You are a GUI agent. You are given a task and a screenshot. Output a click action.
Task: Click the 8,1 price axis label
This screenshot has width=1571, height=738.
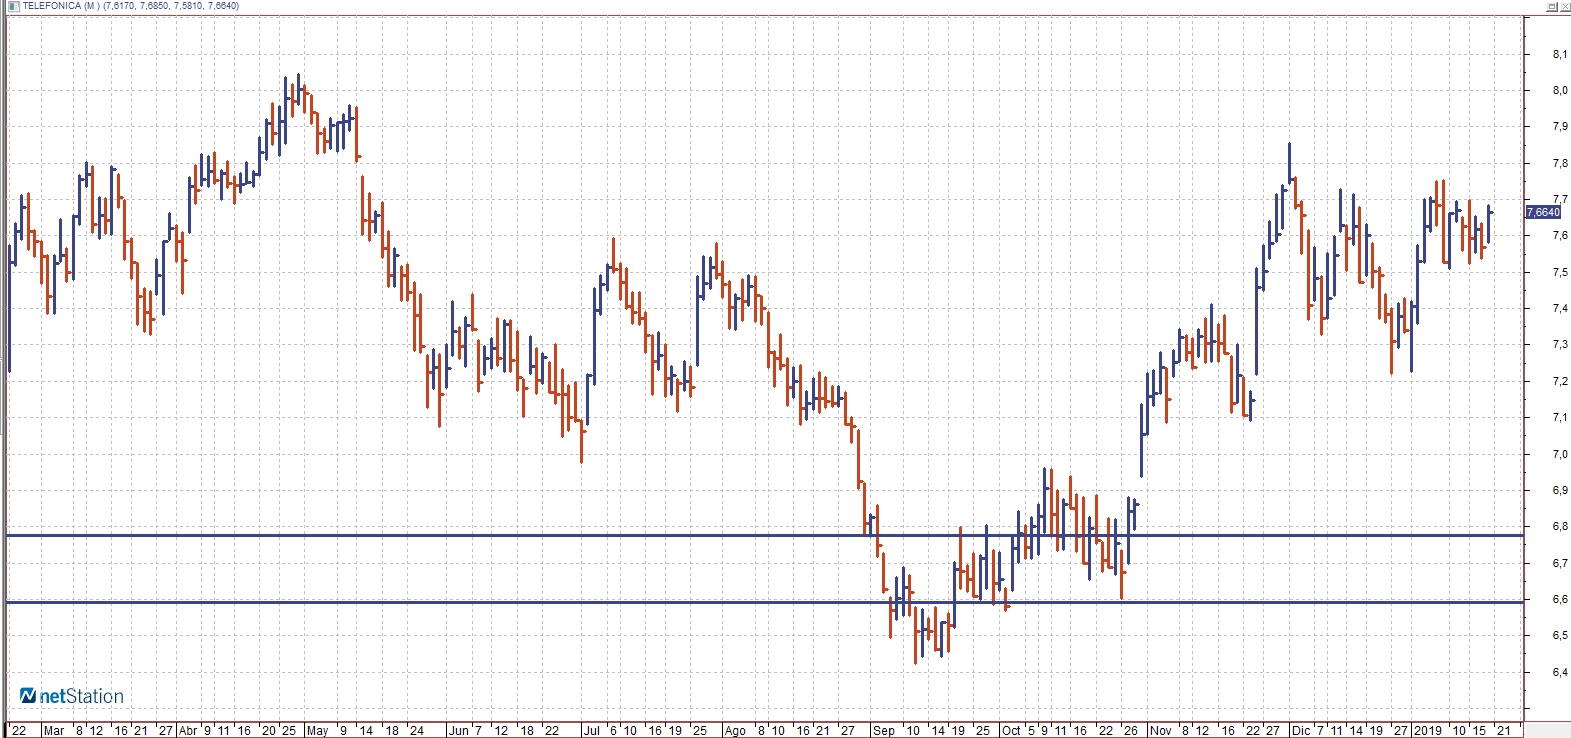click(1559, 54)
